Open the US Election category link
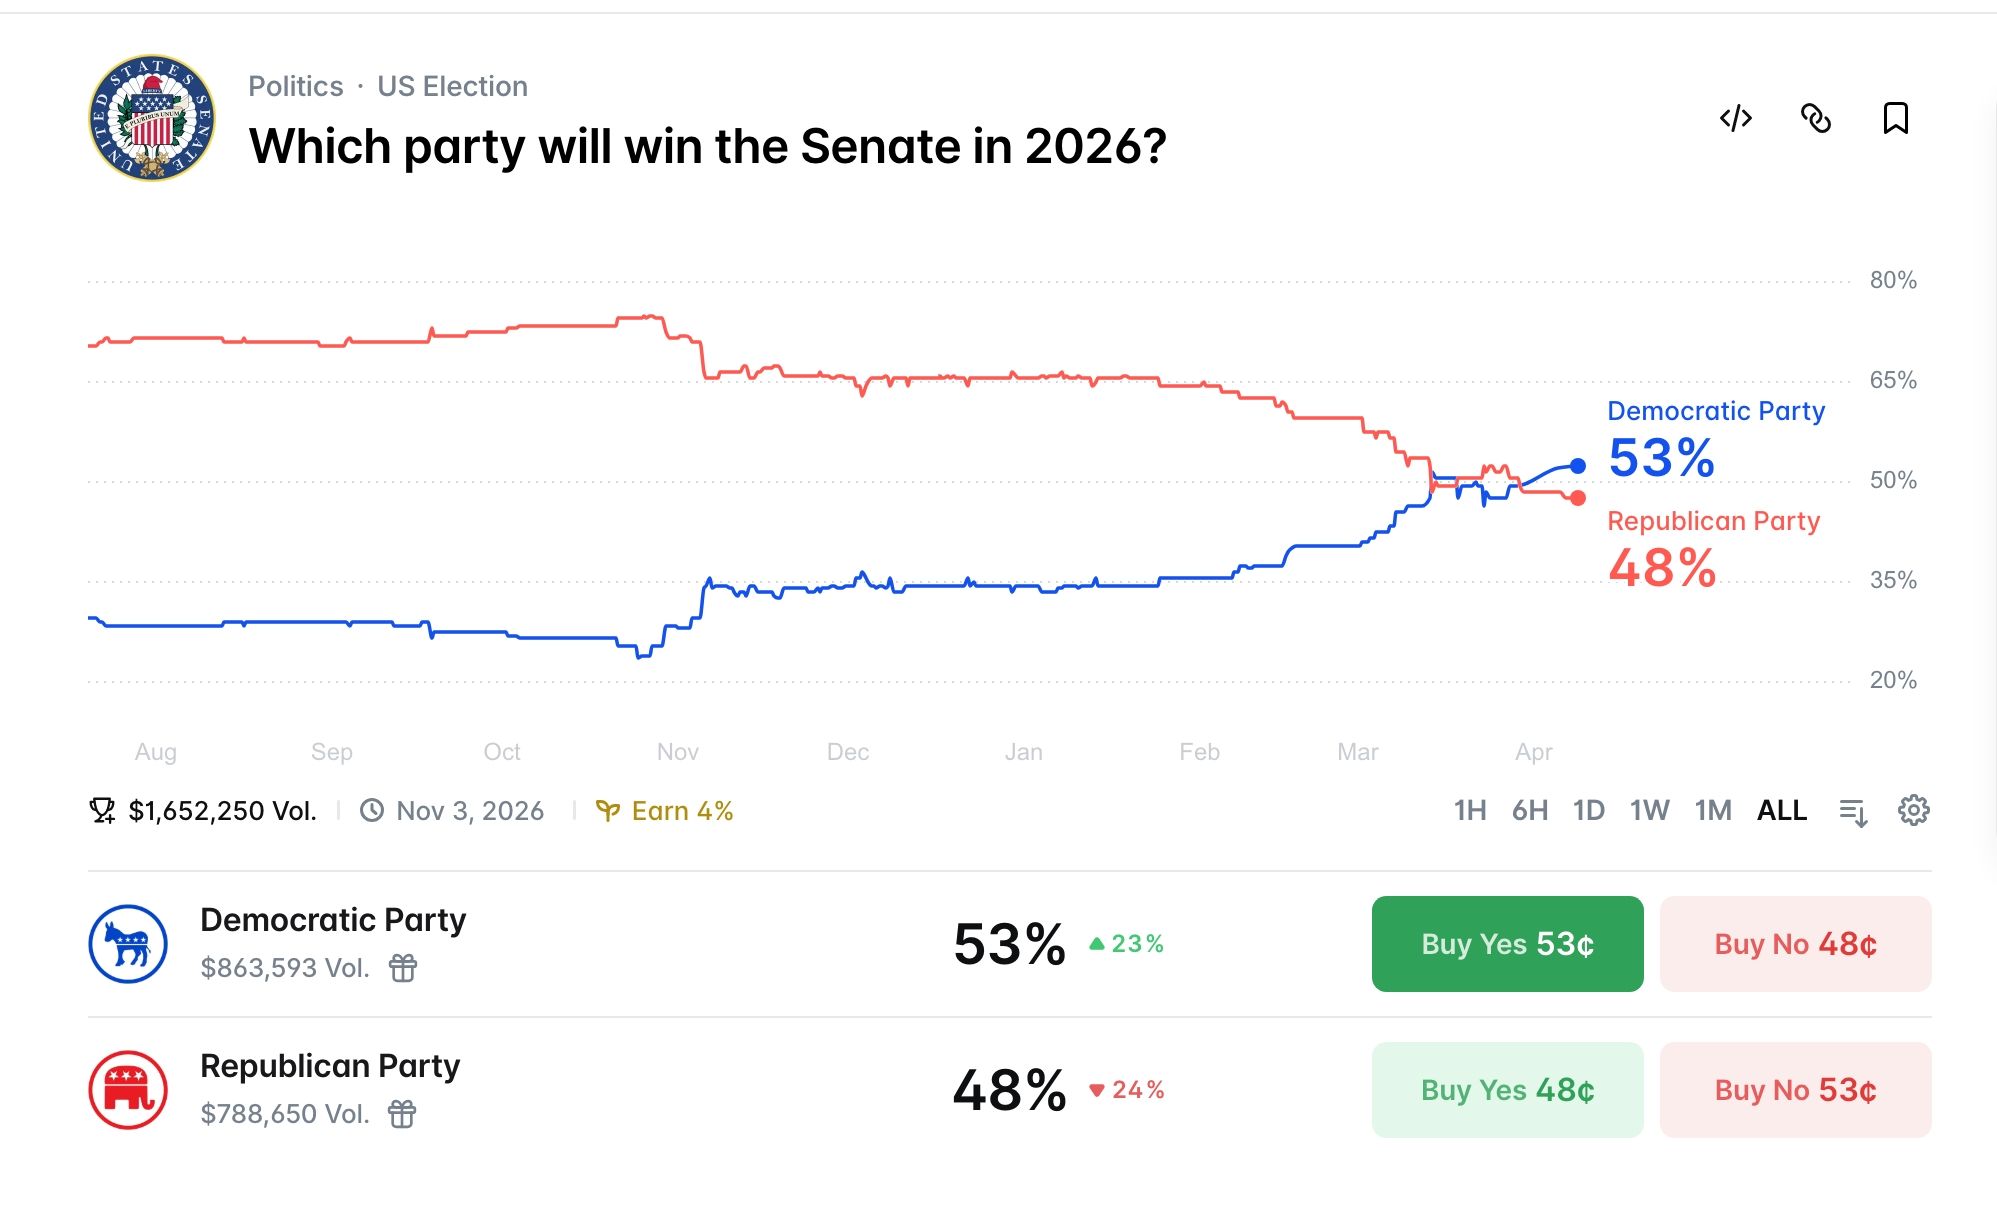The height and width of the screenshot is (1226, 1997). [452, 86]
